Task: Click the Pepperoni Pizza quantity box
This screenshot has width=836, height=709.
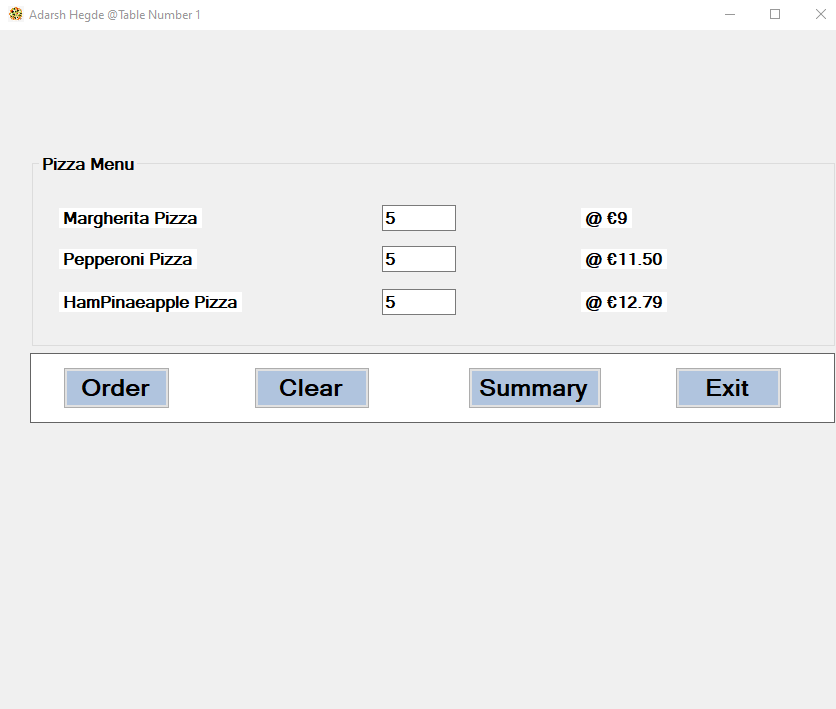Action: 418,258
